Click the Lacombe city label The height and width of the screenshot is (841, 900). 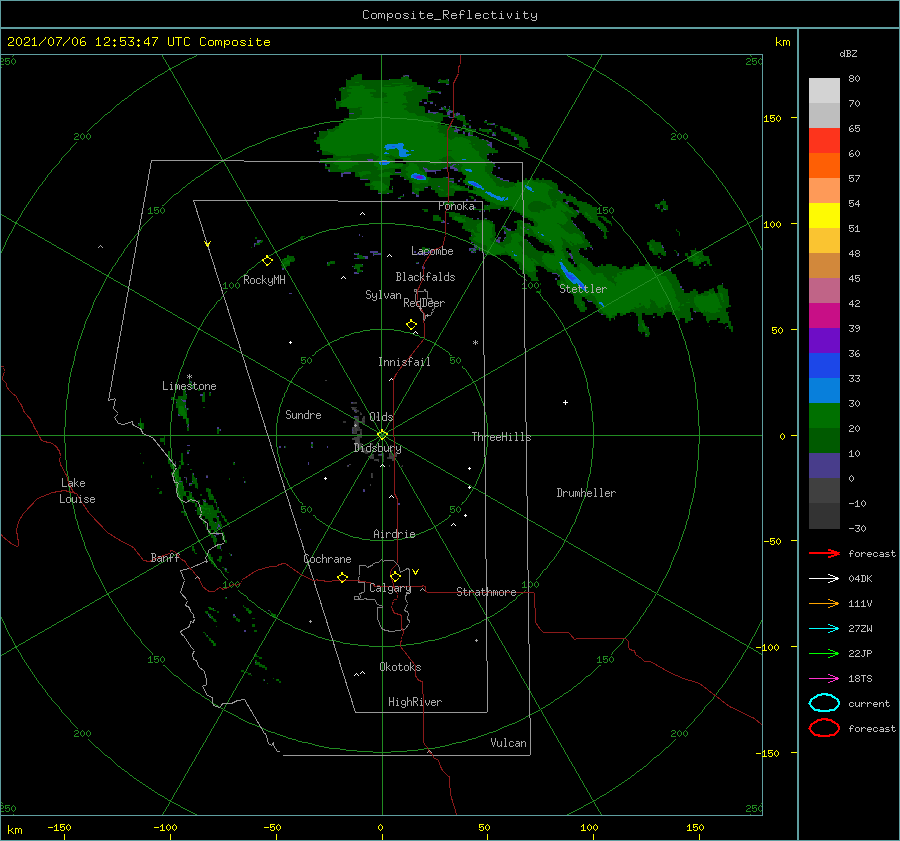click(x=432, y=251)
